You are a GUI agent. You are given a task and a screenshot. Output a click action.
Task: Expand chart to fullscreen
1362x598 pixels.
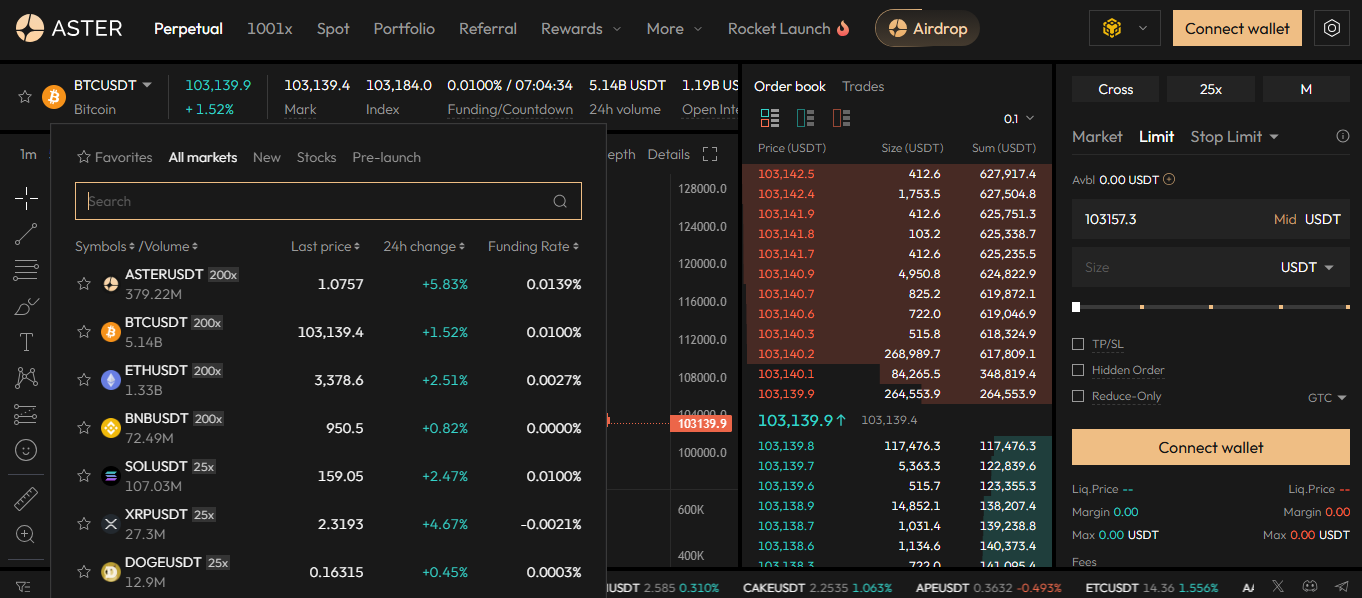tap(710, 154)
